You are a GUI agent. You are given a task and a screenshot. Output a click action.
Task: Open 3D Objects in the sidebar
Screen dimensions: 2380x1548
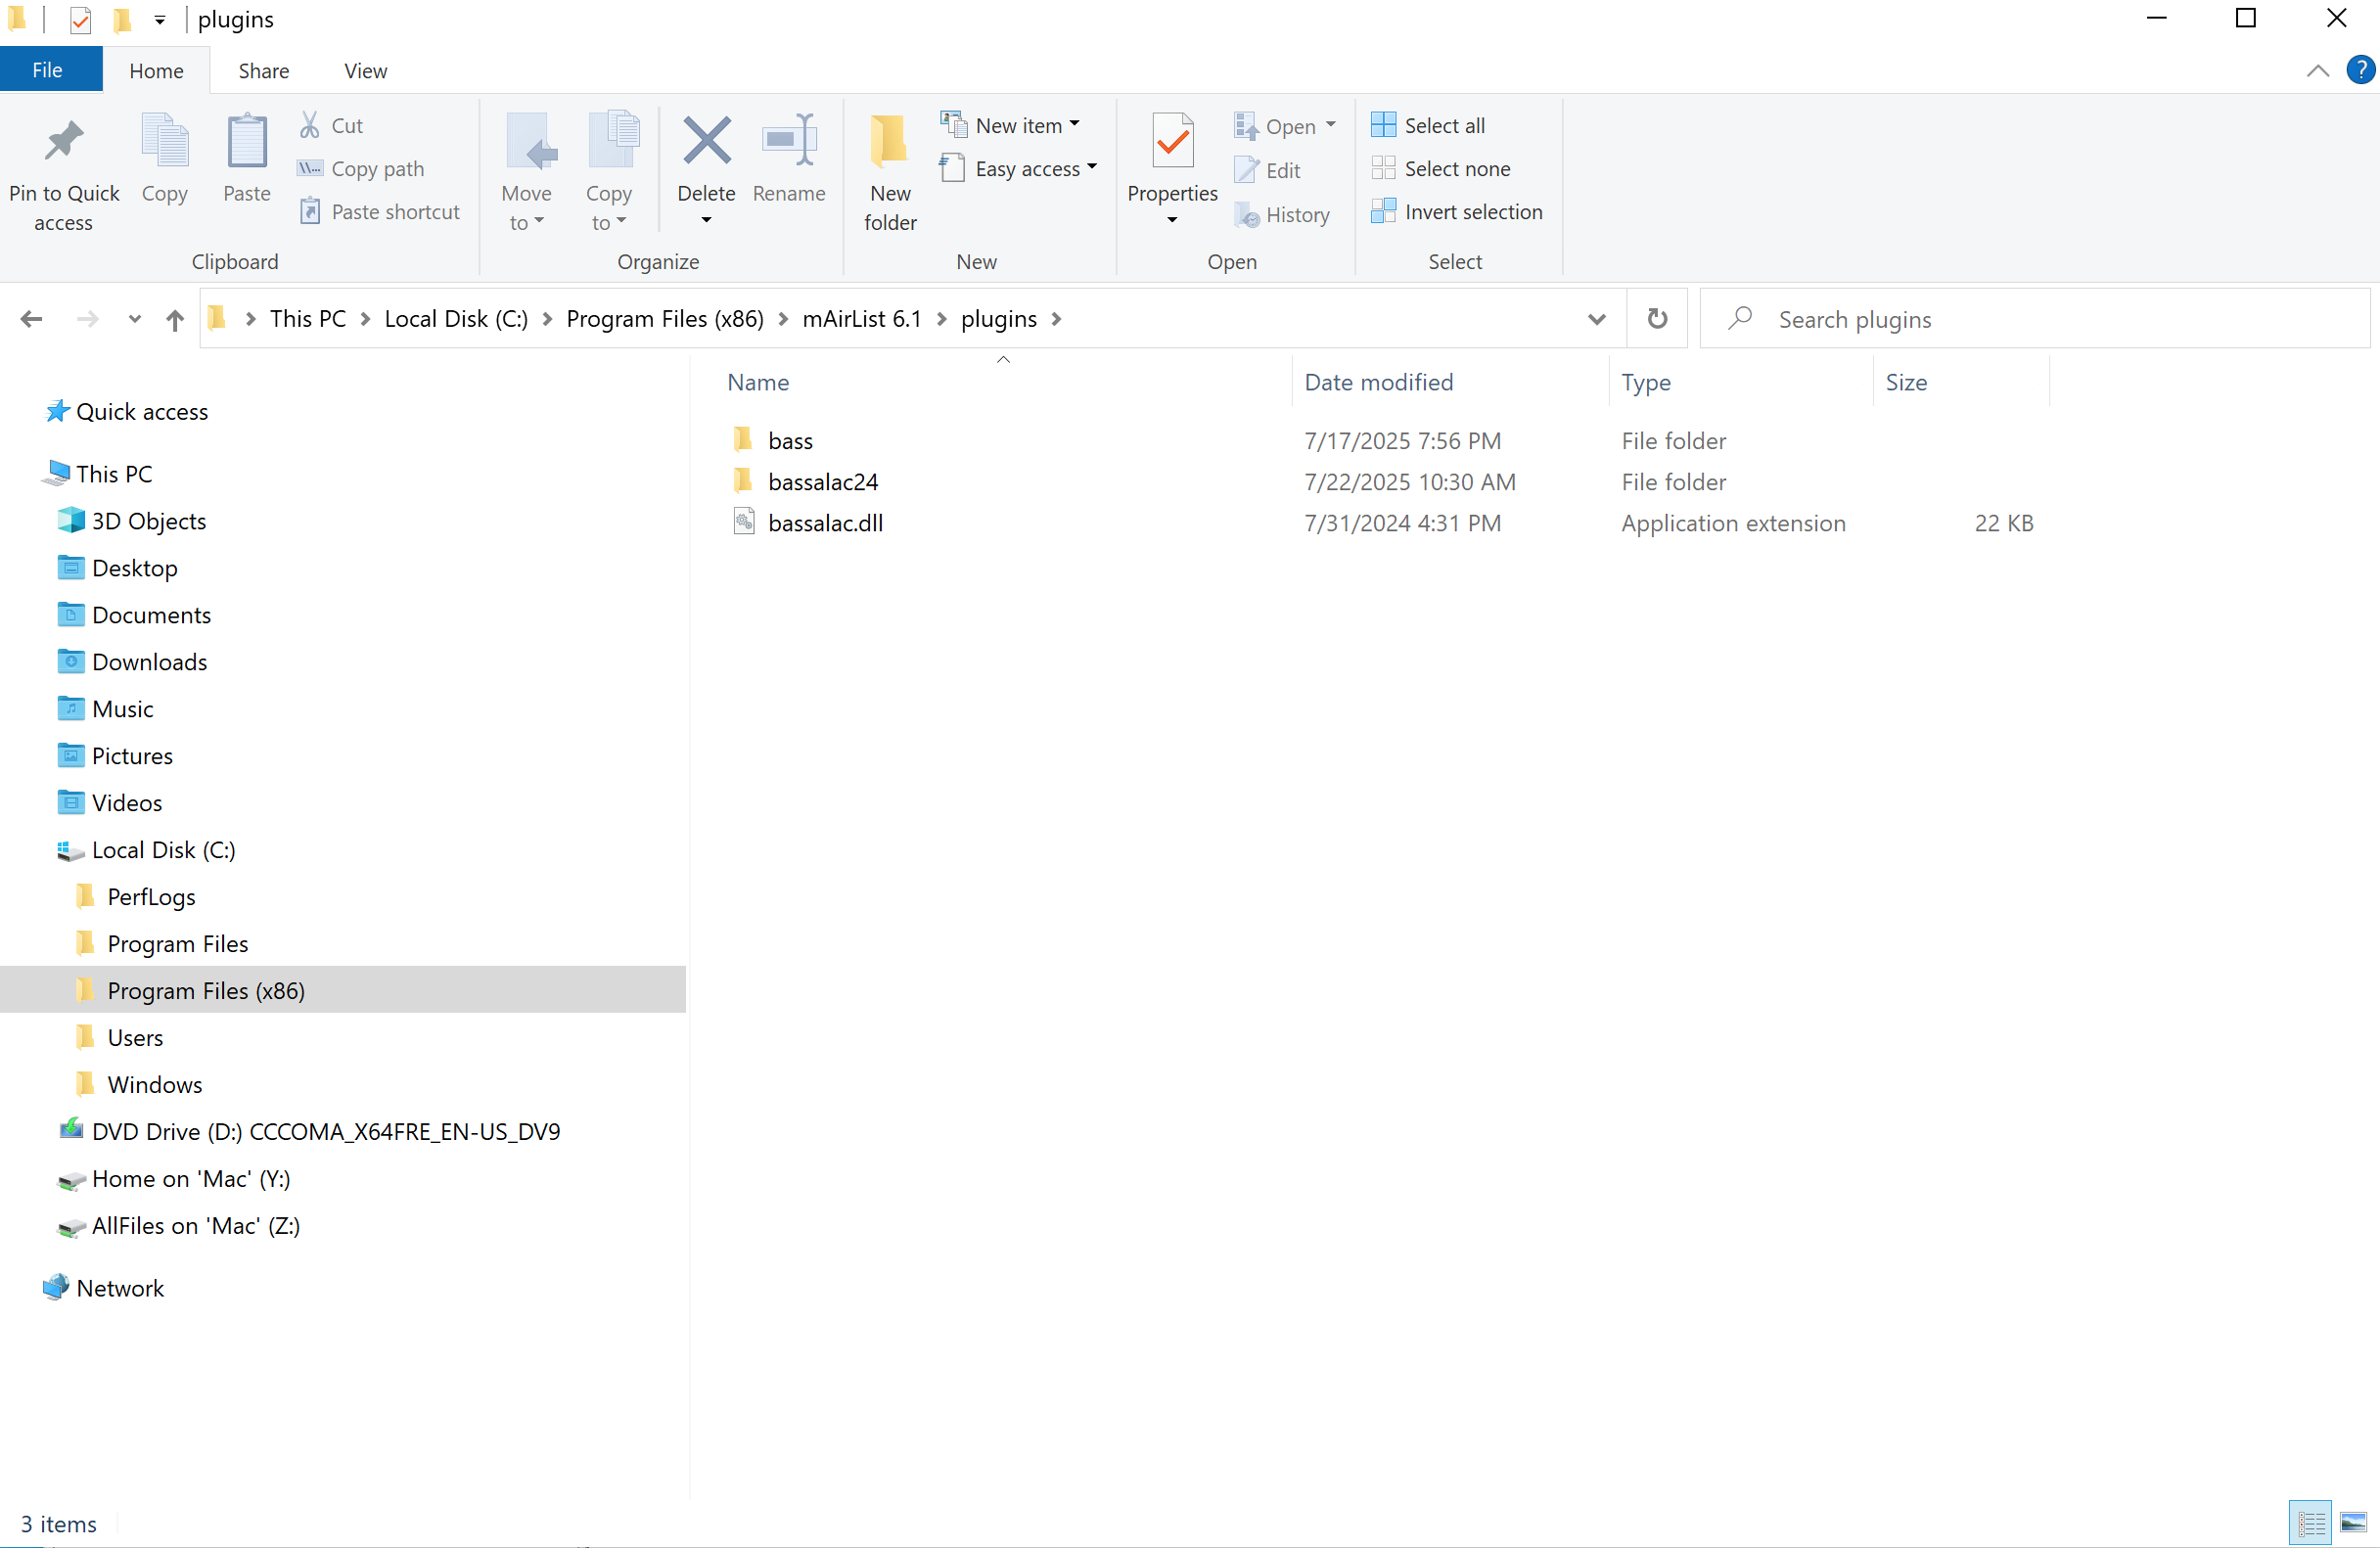coord(148,520)
